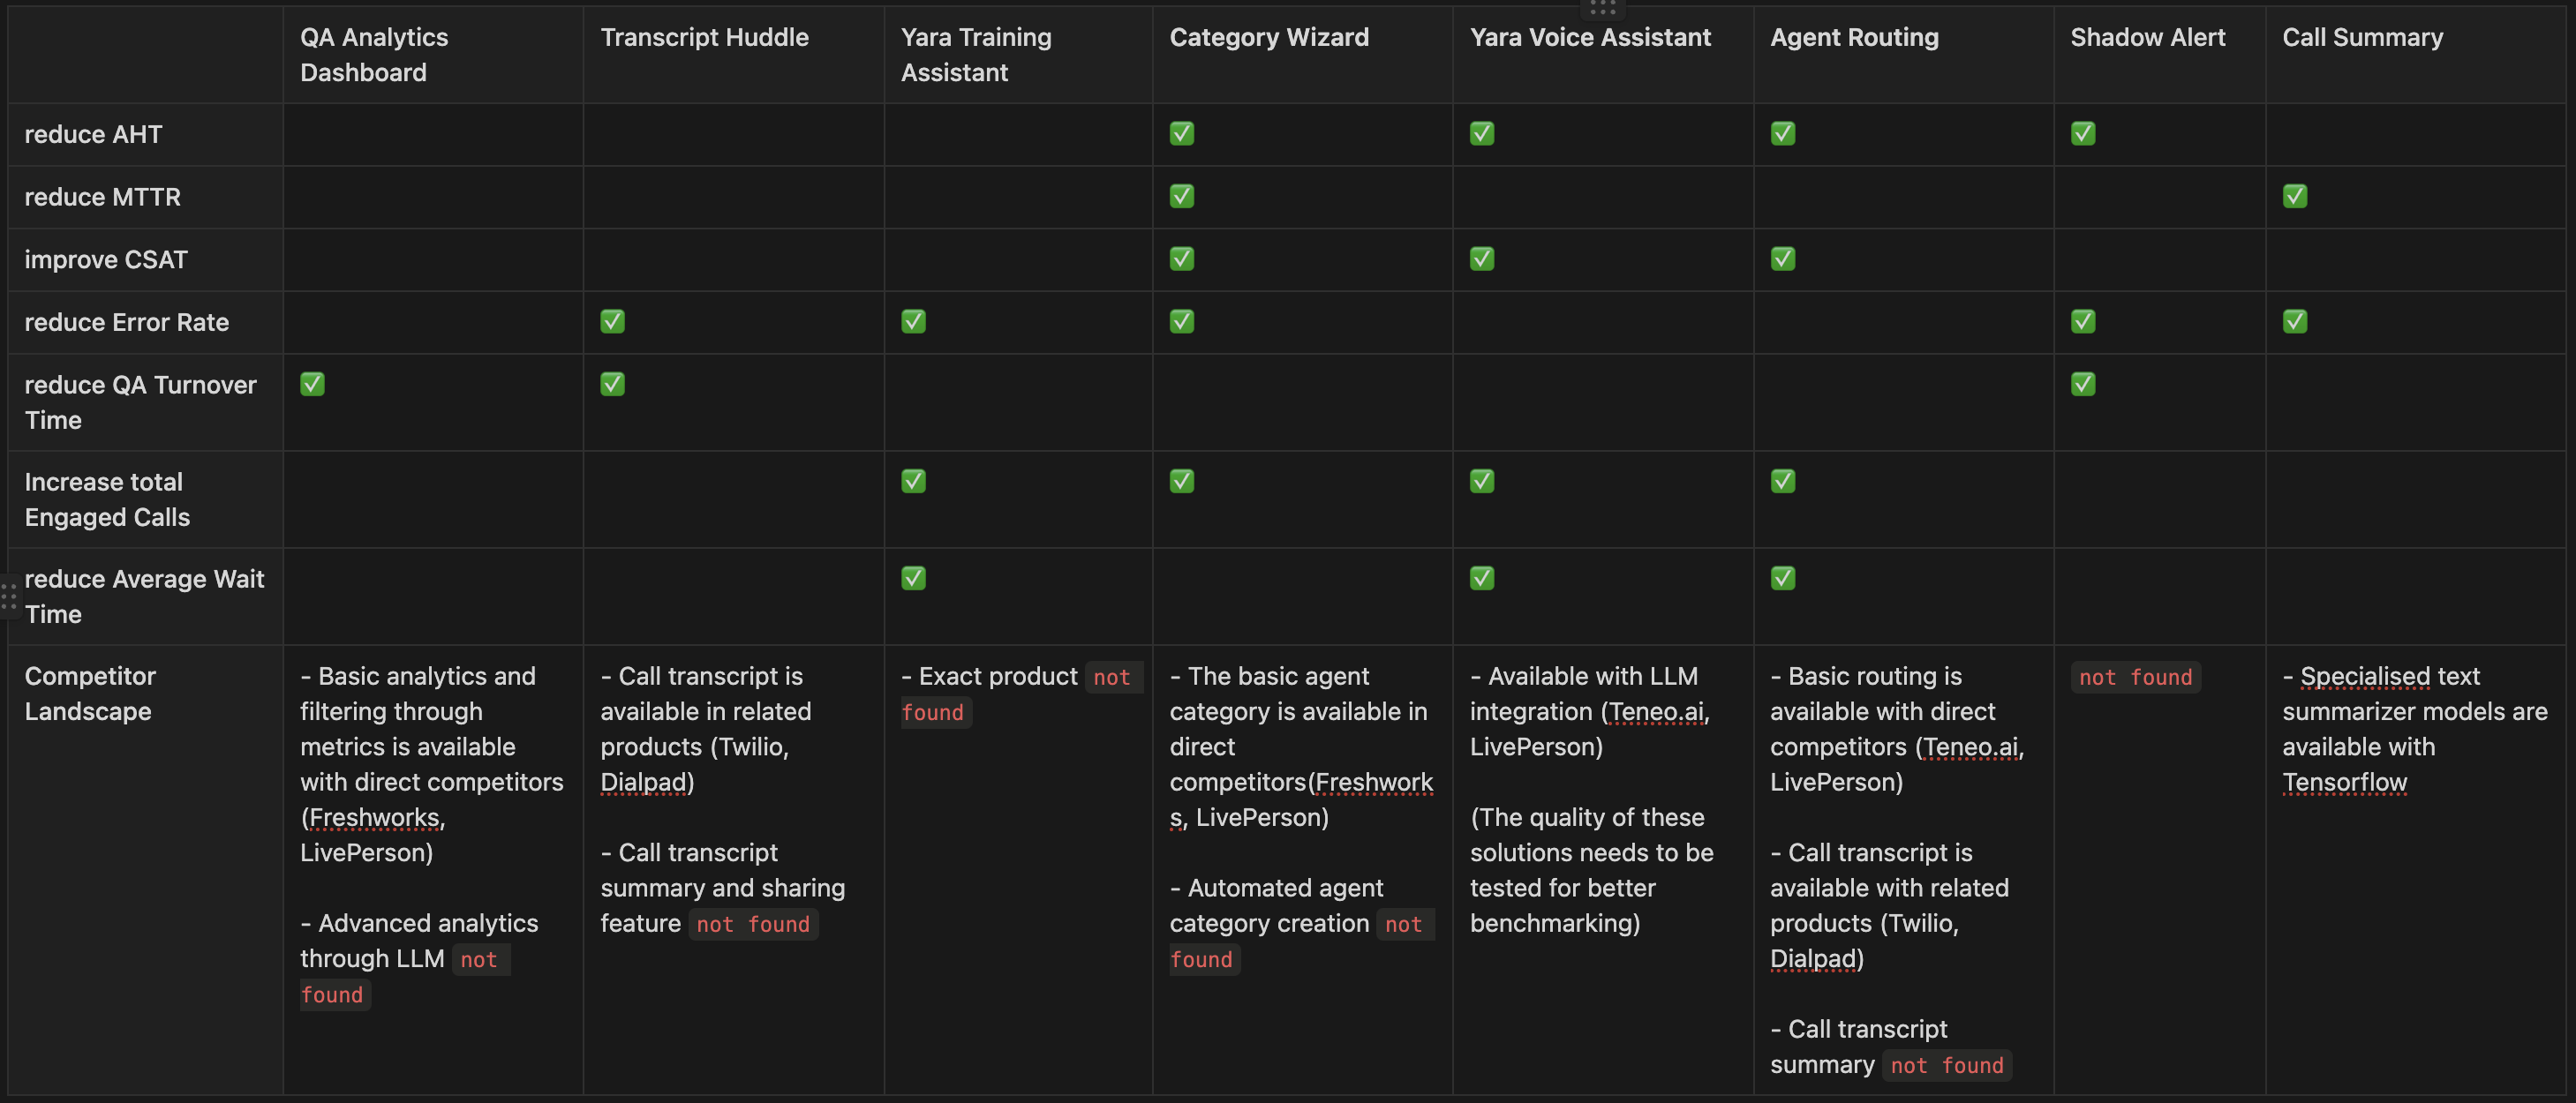Select the Shadow Alert column header
This screenshot has width=2576, height=1103.
pos(2159,55)
